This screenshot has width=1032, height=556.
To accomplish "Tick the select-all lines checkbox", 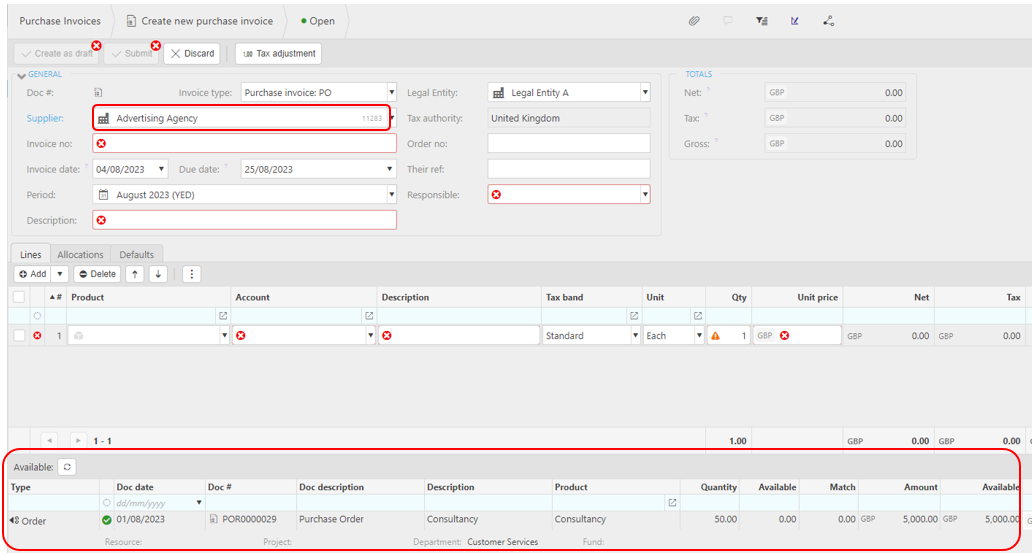I will tap(19, 297).
